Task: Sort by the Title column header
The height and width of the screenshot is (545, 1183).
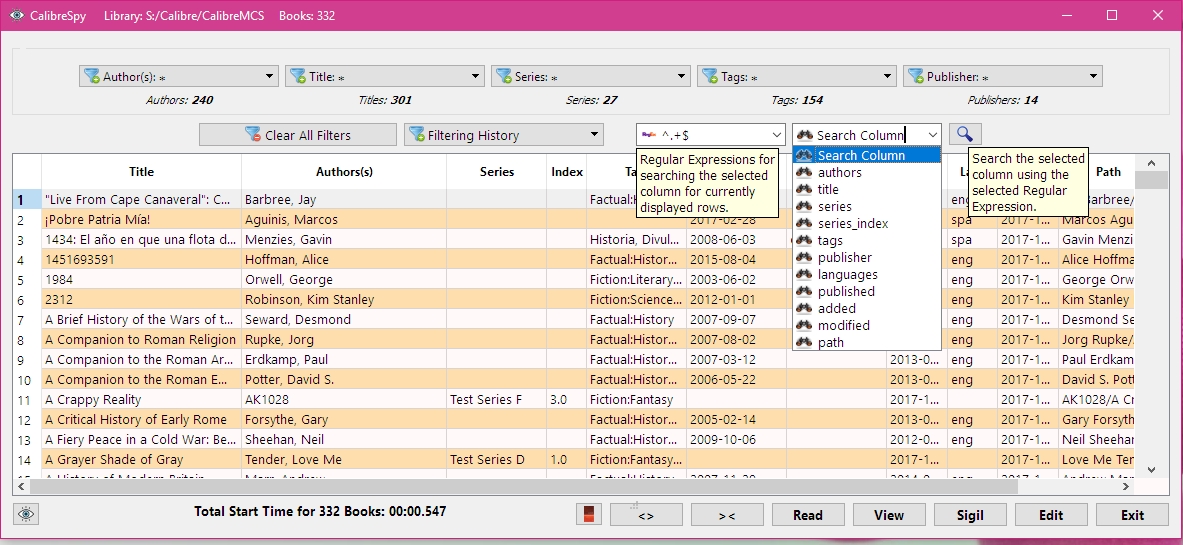Action: 141,171
